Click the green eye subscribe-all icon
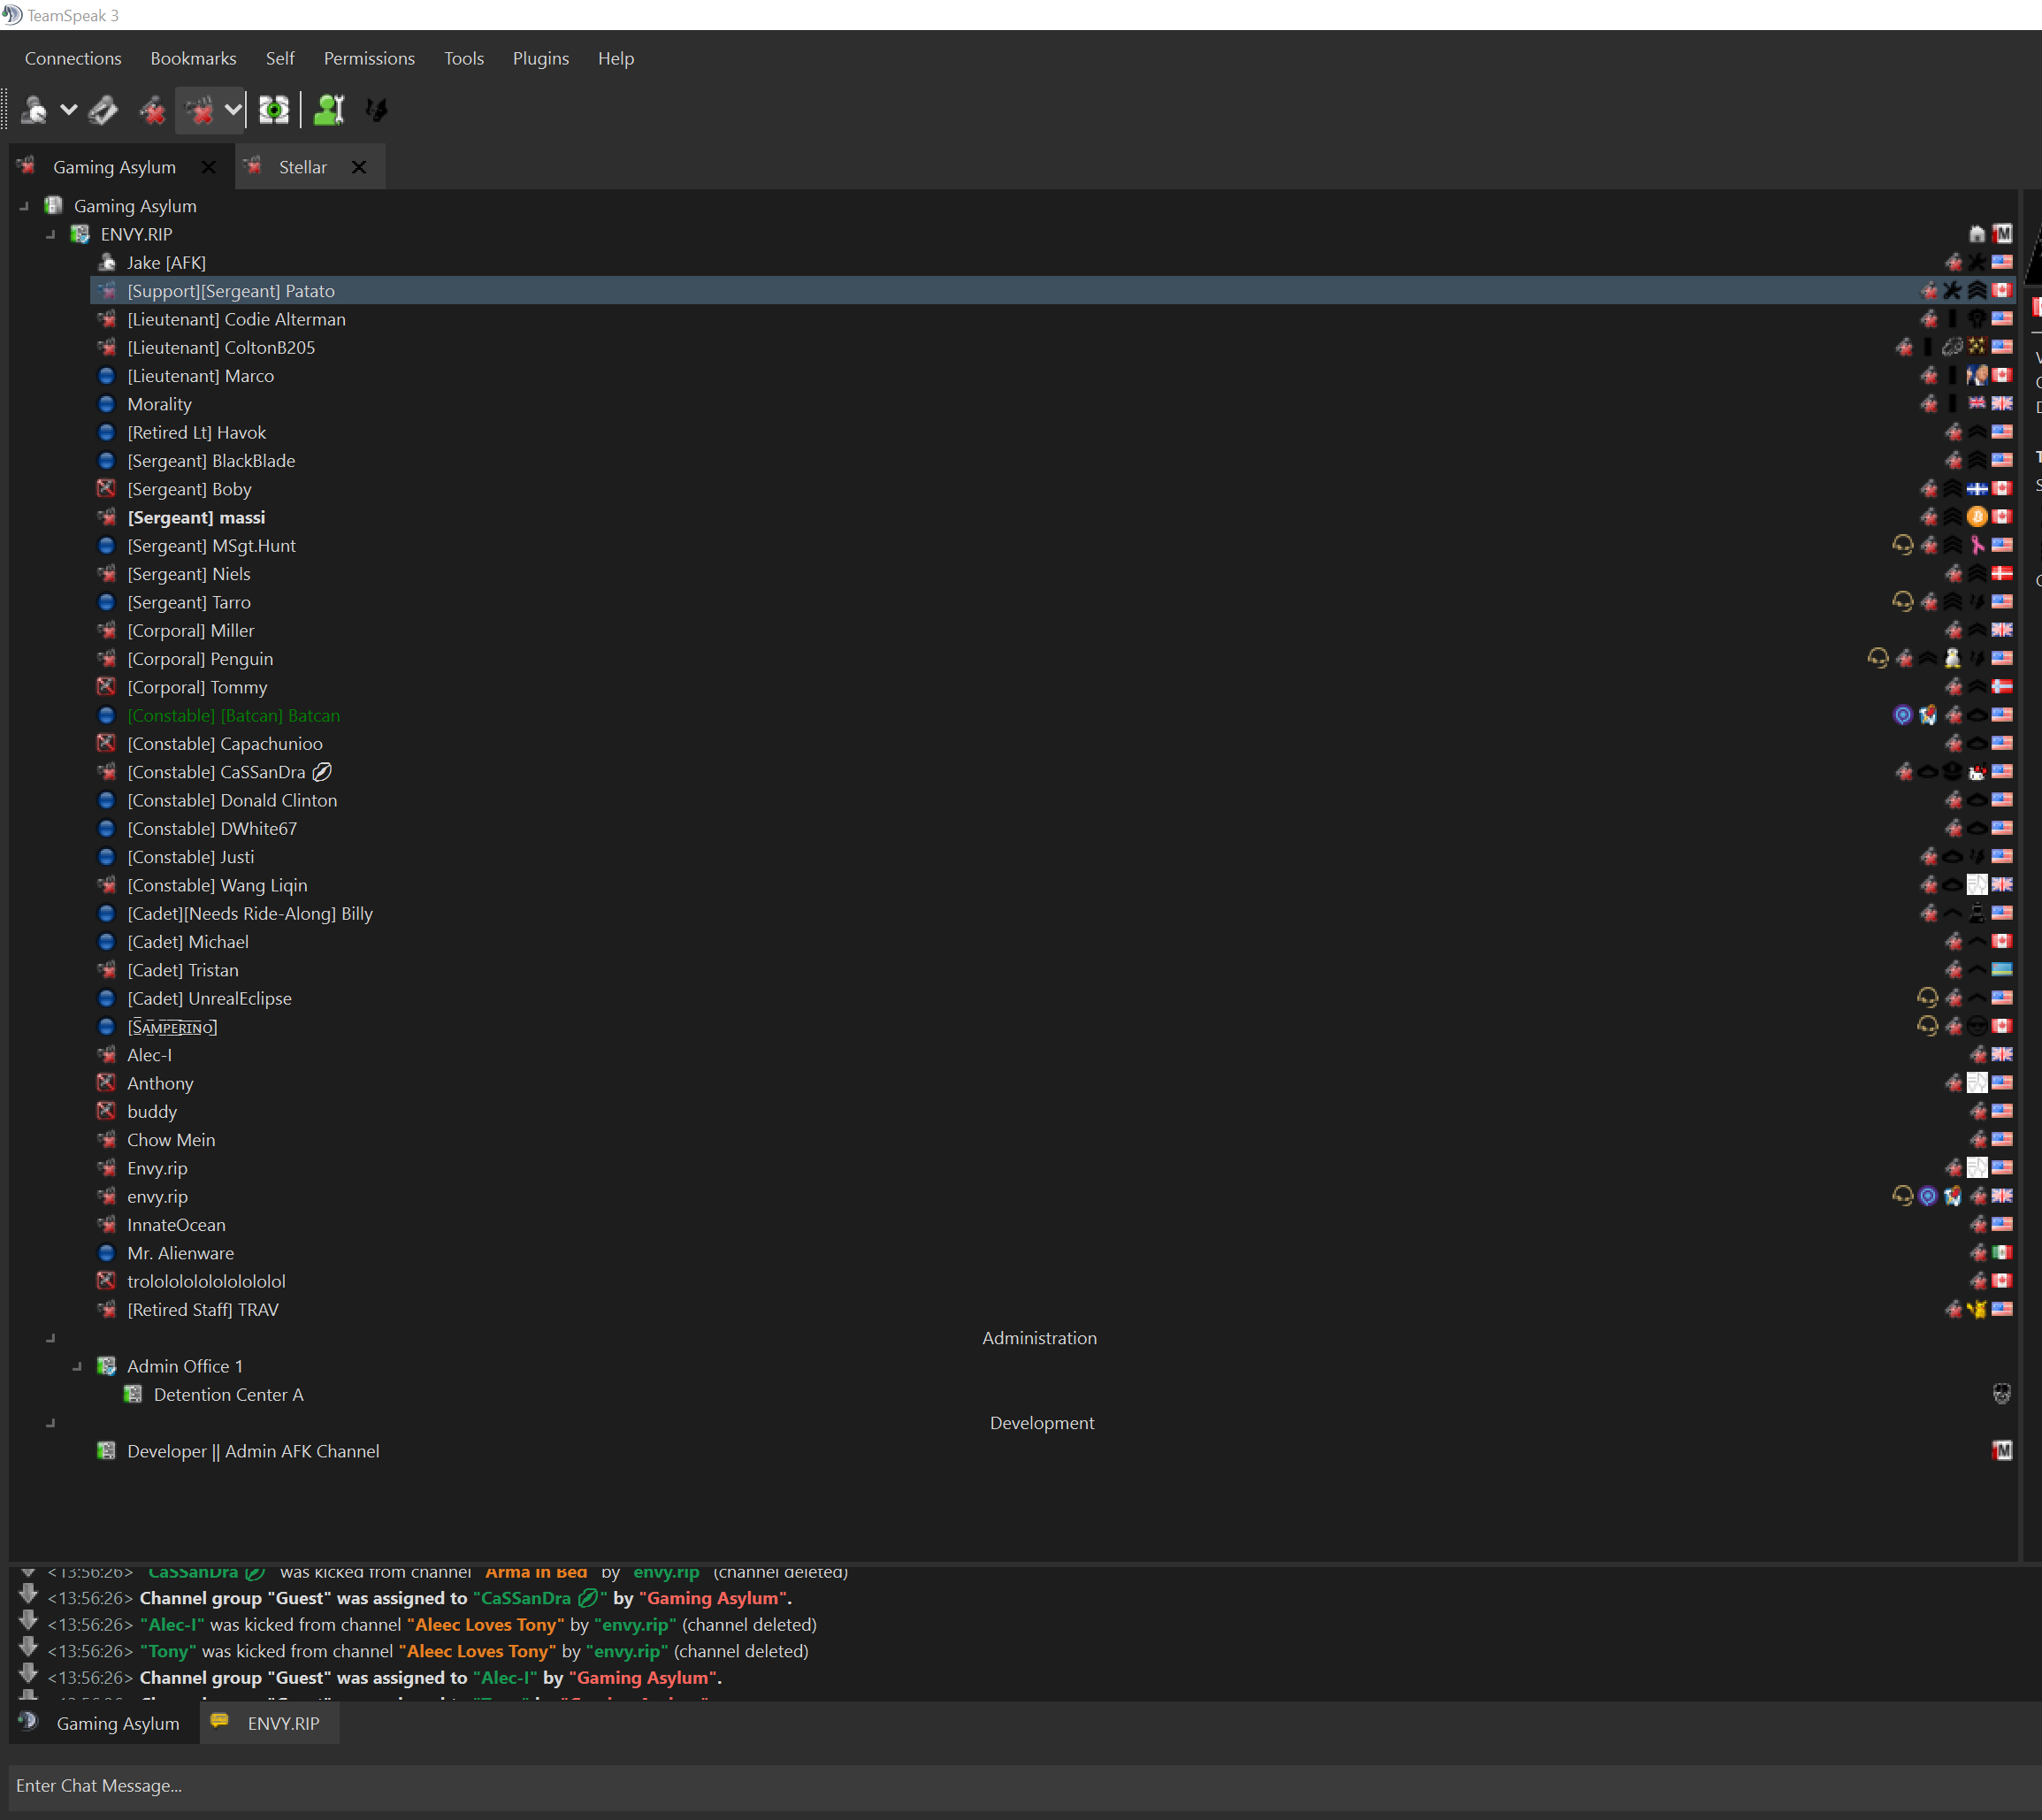This screenshot has width=2042, height=1820. tap(273, 110)
